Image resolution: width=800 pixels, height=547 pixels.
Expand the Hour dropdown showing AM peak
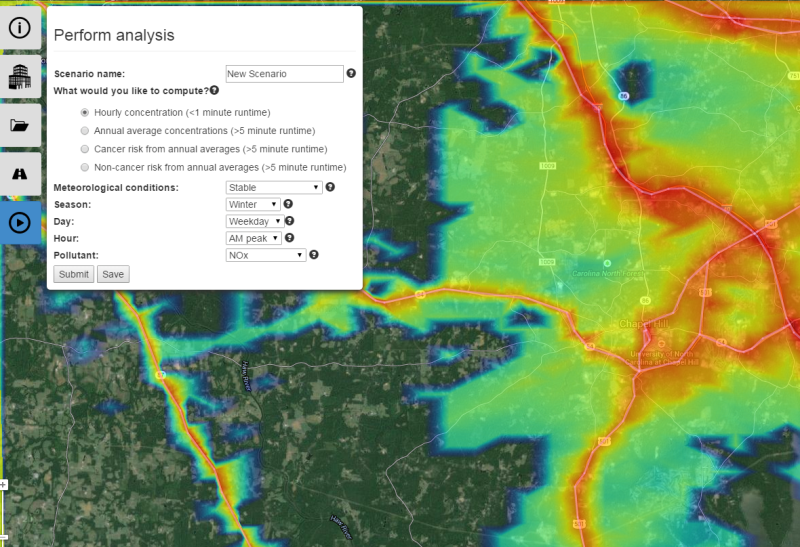click(x=253, y=238)
